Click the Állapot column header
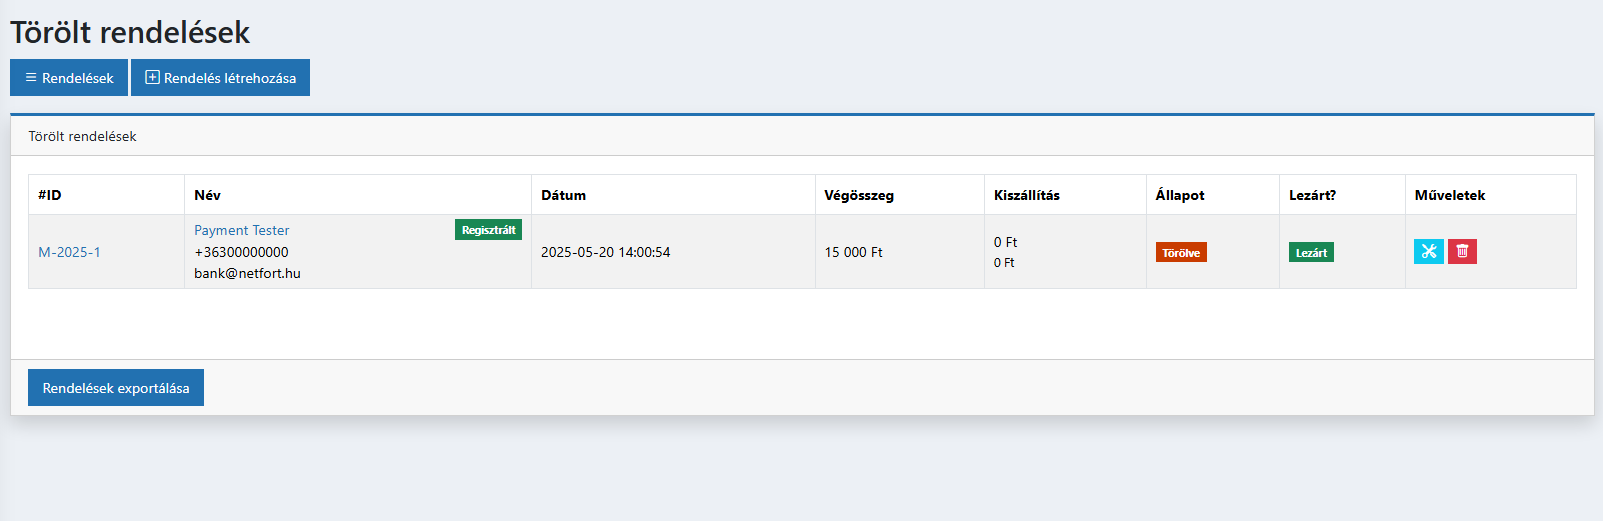 tap(1179, 195)
